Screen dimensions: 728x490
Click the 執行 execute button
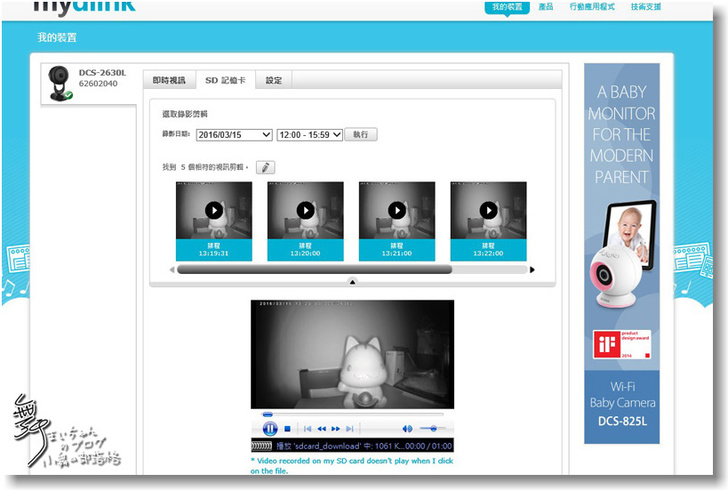coord(361,134)
